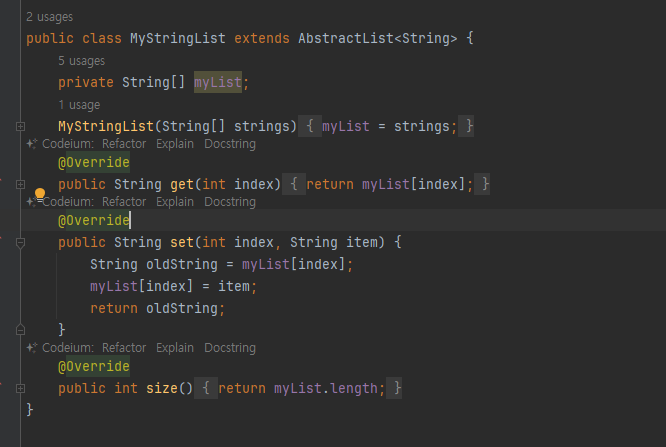Click 'oldString' in the declaration line
The width and height of the screenshot is (666, 447).
coord(181,265)
